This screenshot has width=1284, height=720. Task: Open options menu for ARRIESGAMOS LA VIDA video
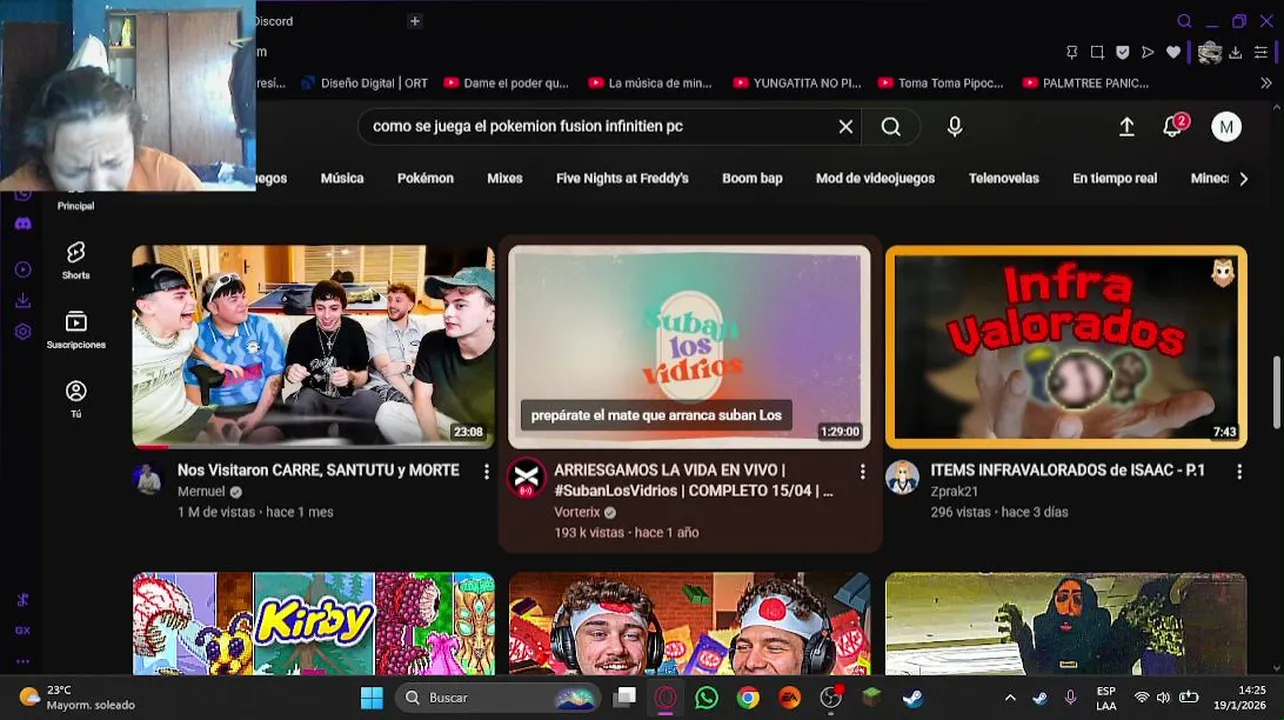tap(863, 471)
